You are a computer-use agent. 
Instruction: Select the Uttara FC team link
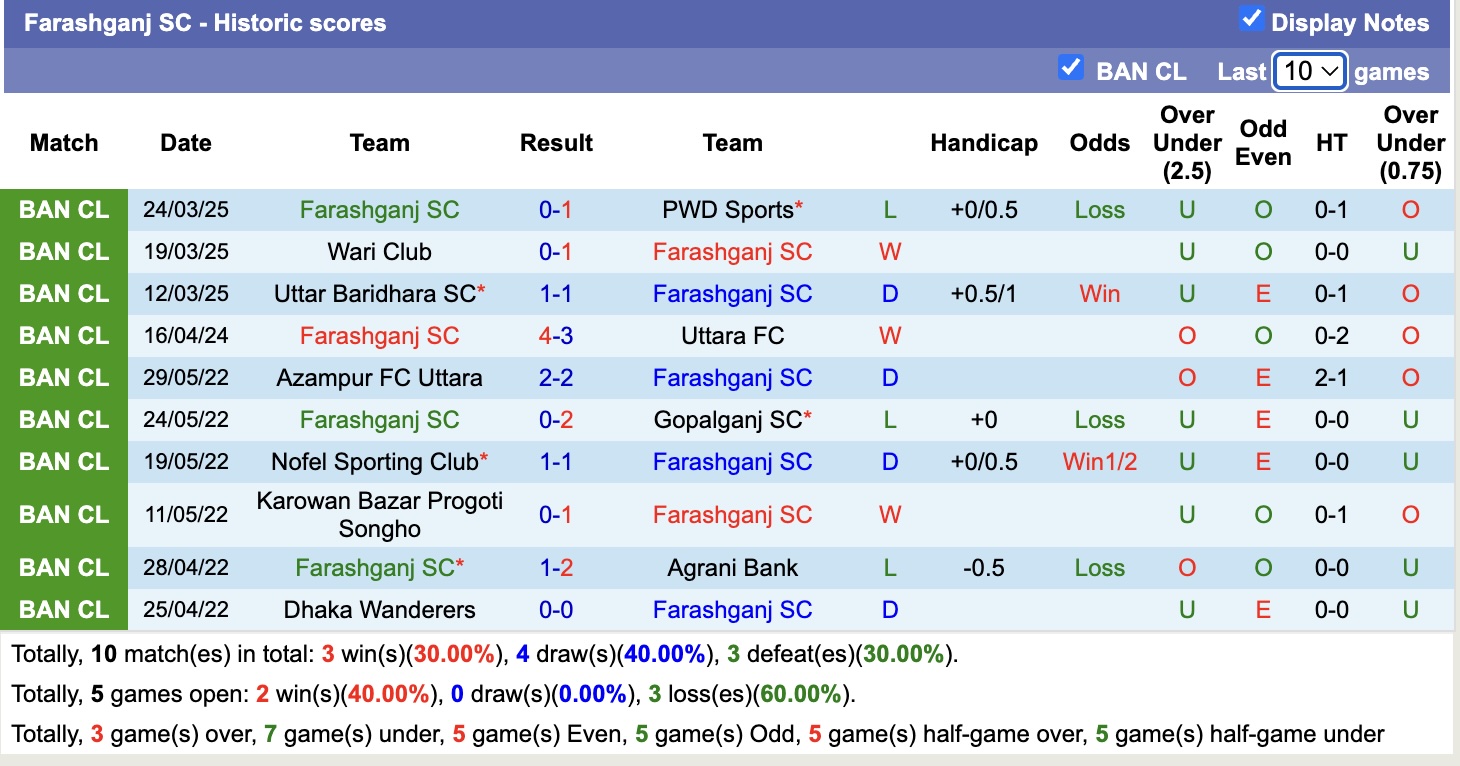pos(733,336)
